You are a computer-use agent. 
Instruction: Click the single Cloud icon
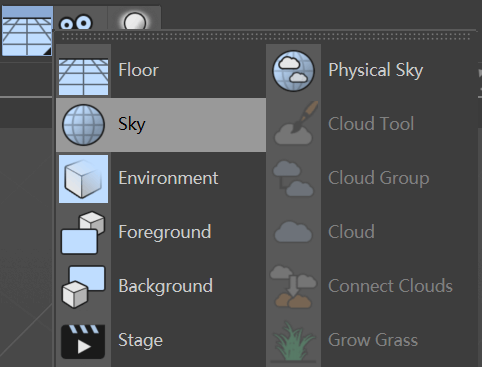click(293, 232)
